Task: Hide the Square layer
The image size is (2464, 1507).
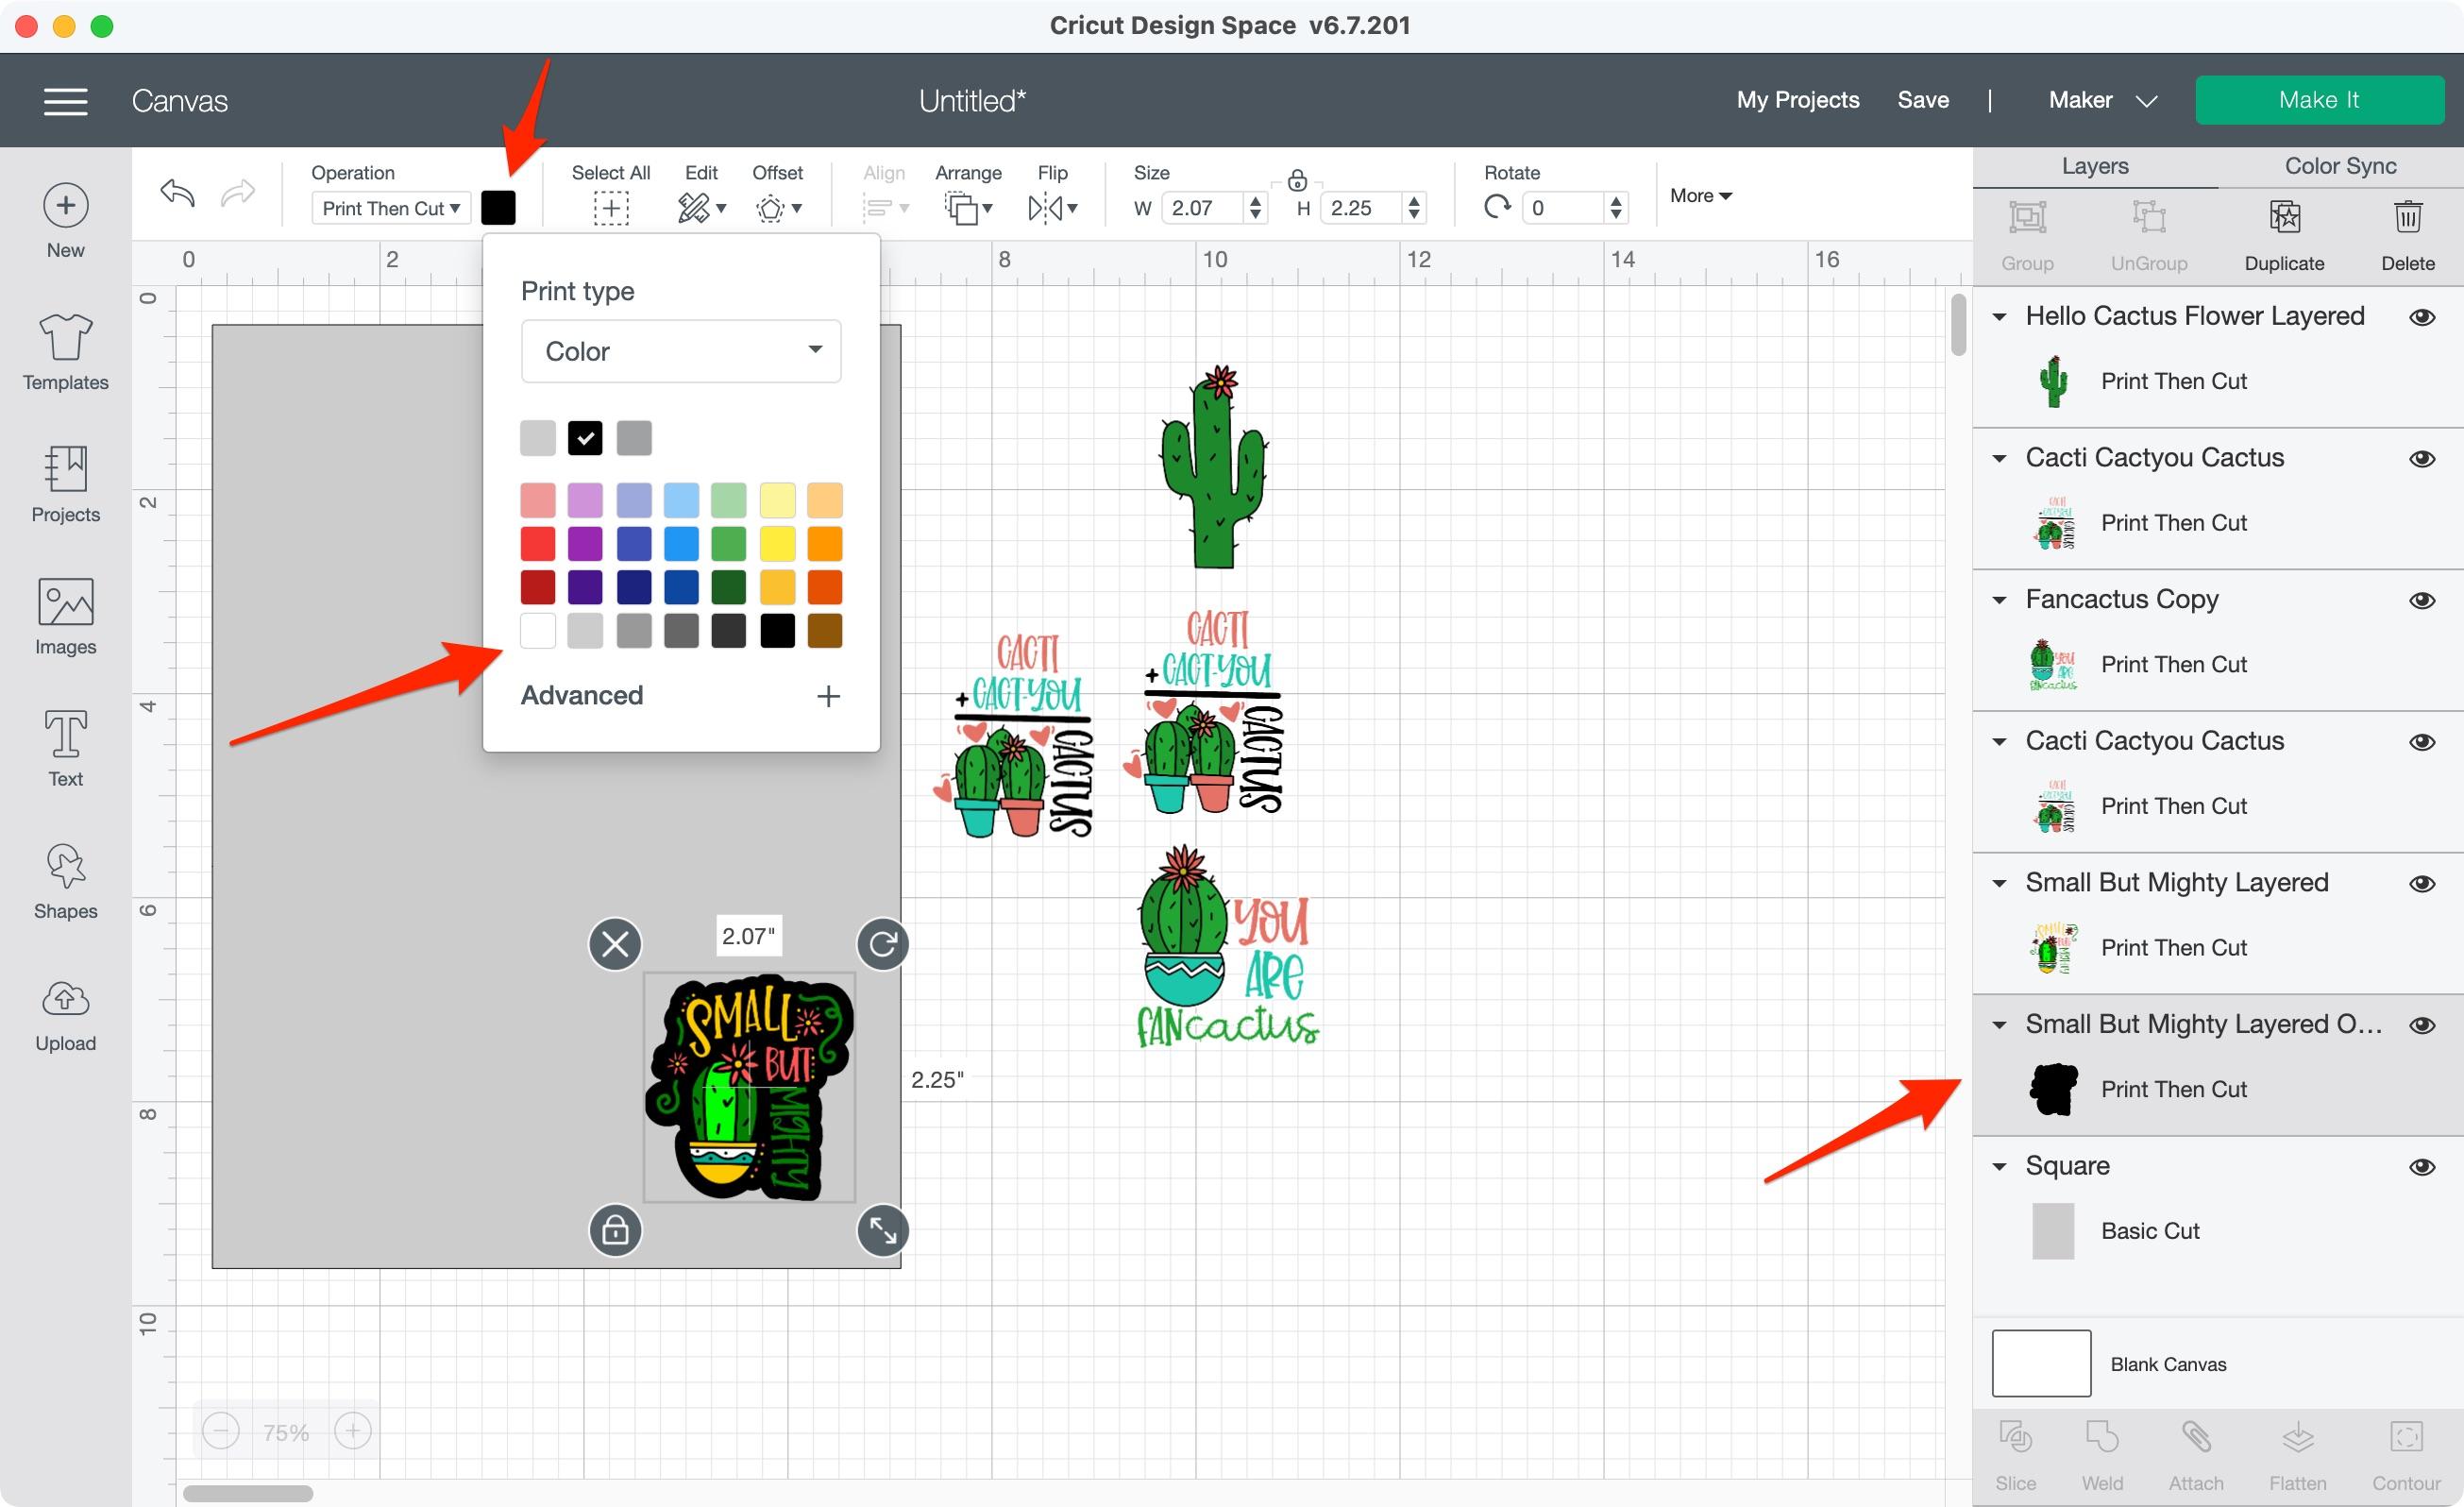Action: tap(2421, 1167)
